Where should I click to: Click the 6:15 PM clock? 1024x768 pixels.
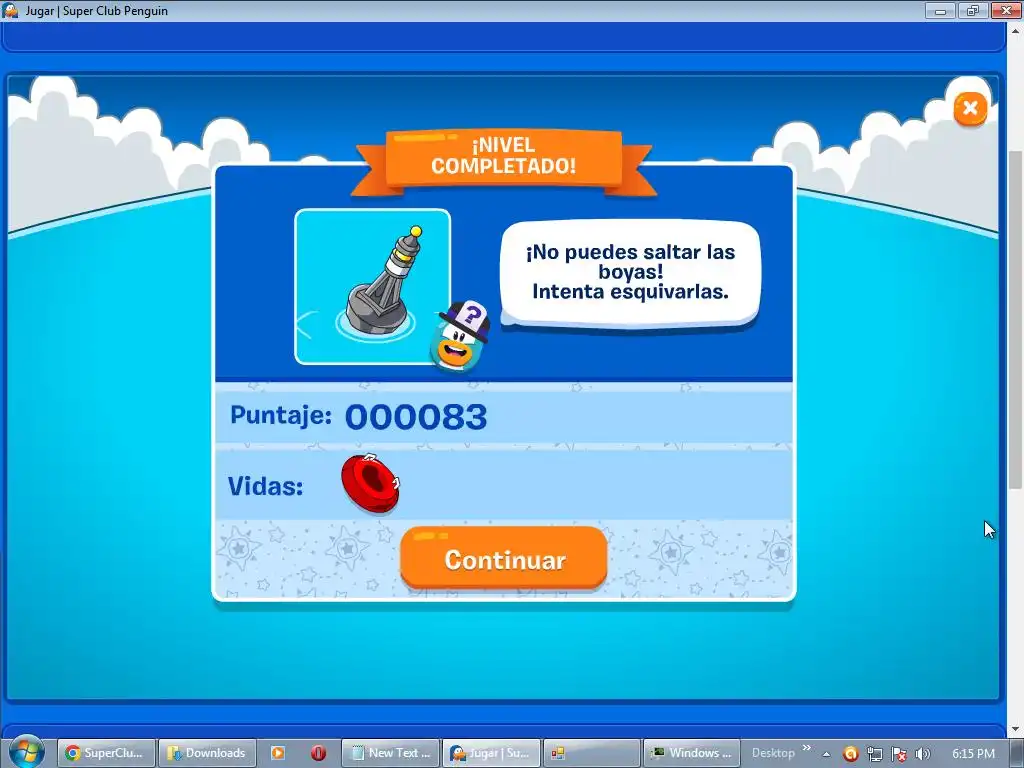pyautogui.click(x=973, y=753)
